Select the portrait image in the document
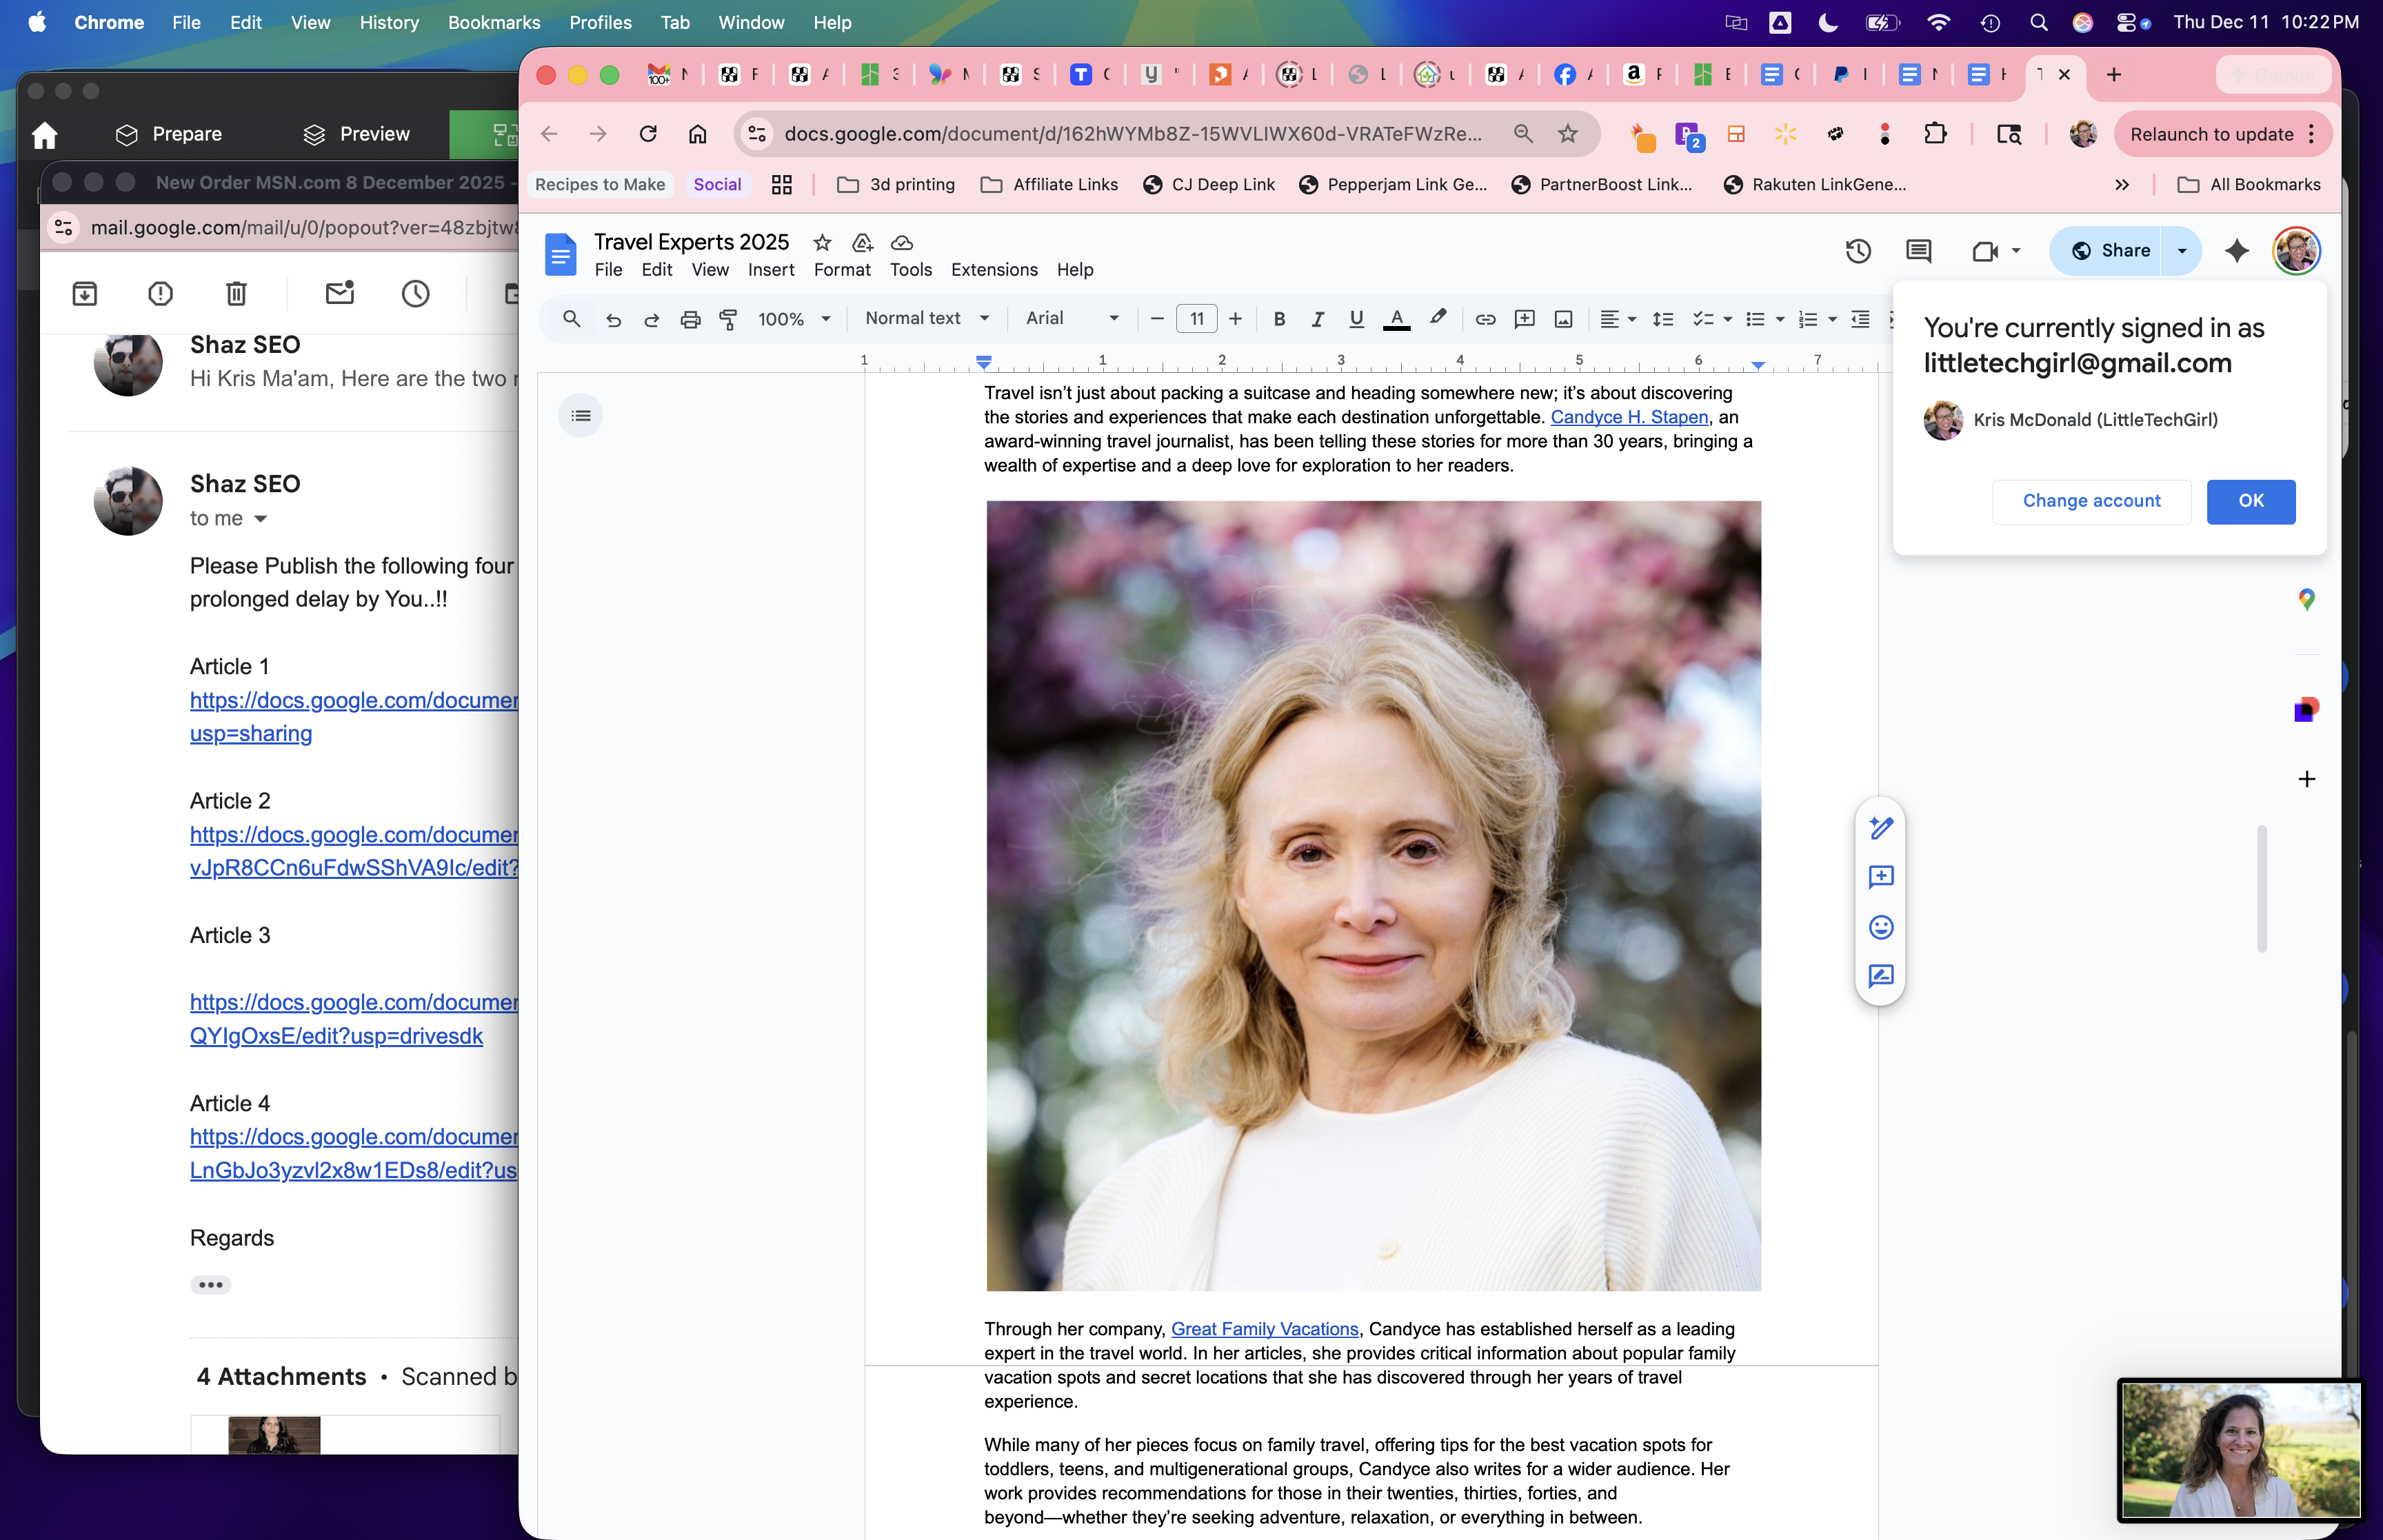Image resolution: width=2383 pixels, height=1540 pixels. (x=1373, y=896)
